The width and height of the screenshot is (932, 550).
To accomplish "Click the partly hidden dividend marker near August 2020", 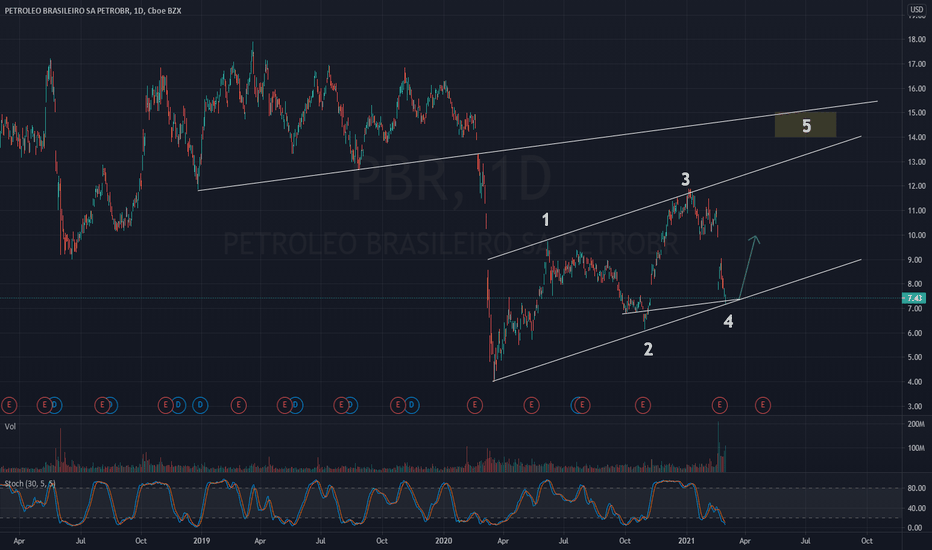I will 574,406.
